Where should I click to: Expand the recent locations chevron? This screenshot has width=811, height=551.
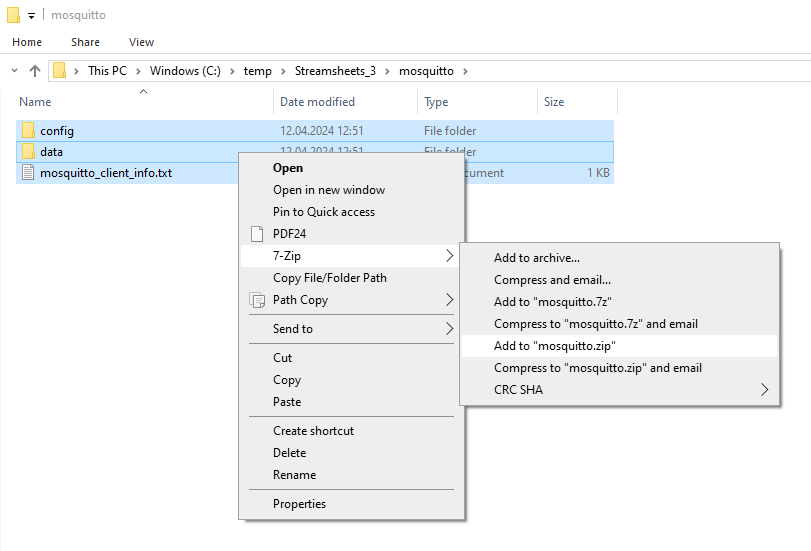click(14, 71)
